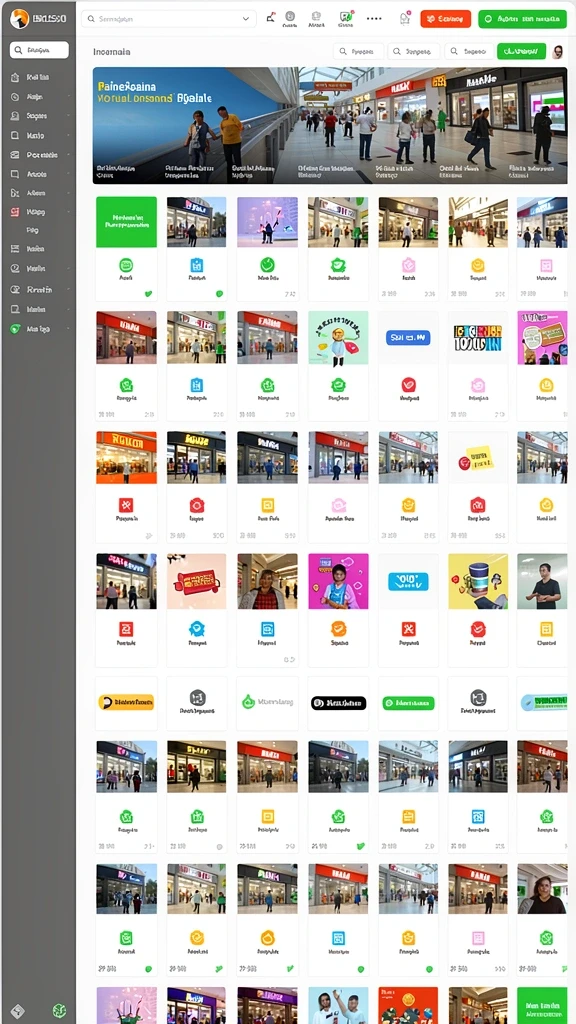The image size is (576, 1024).
Task: Select the last sidebar item with green shield
Action: tap(39, 329)
